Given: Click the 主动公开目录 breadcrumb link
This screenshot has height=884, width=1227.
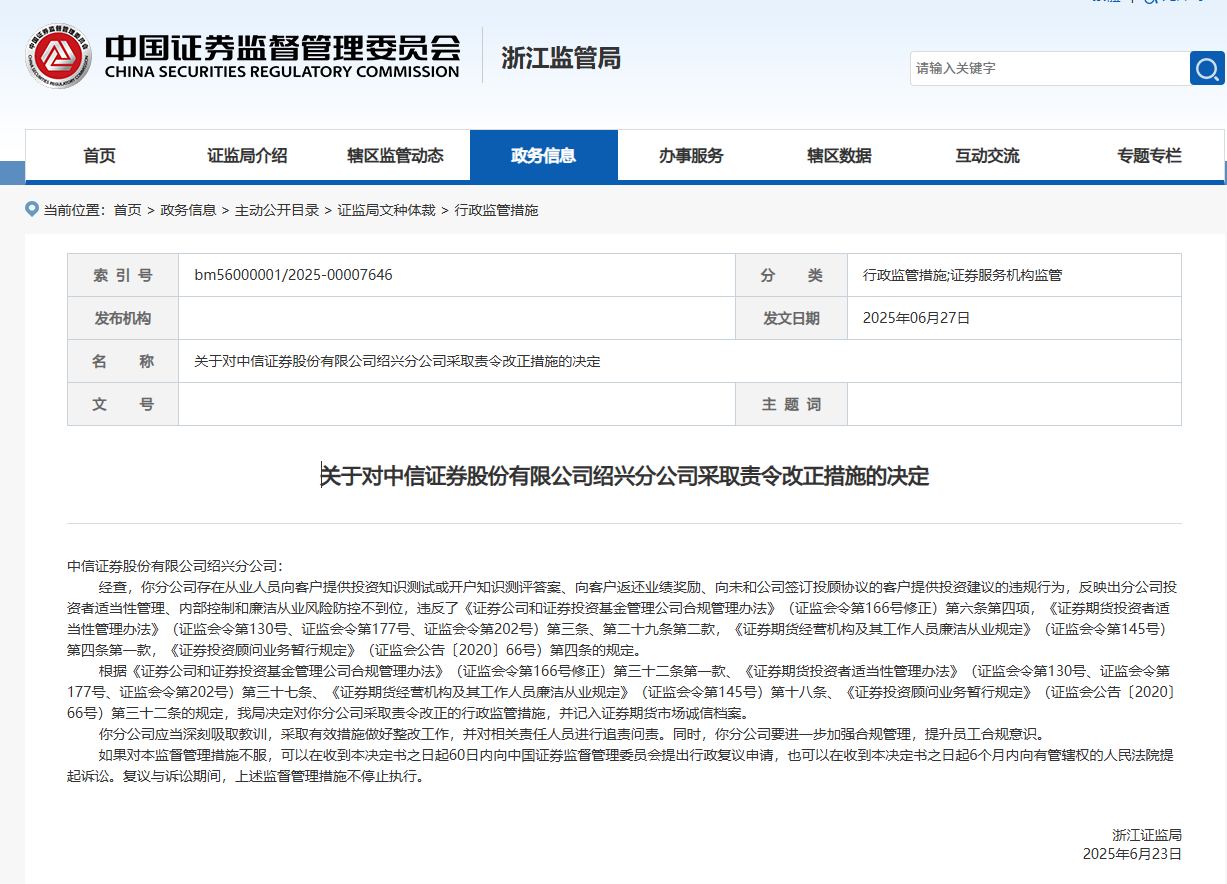Looking at the screenshot, I should tap(277, 210).
